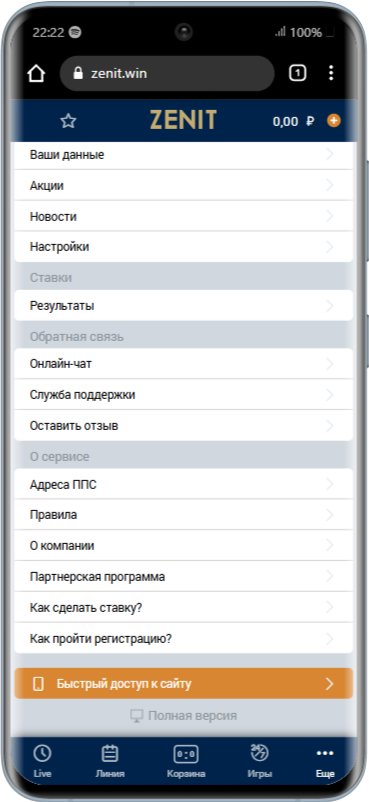
Task: Tap the Live tab label
Action: click(x=42, y=773)
